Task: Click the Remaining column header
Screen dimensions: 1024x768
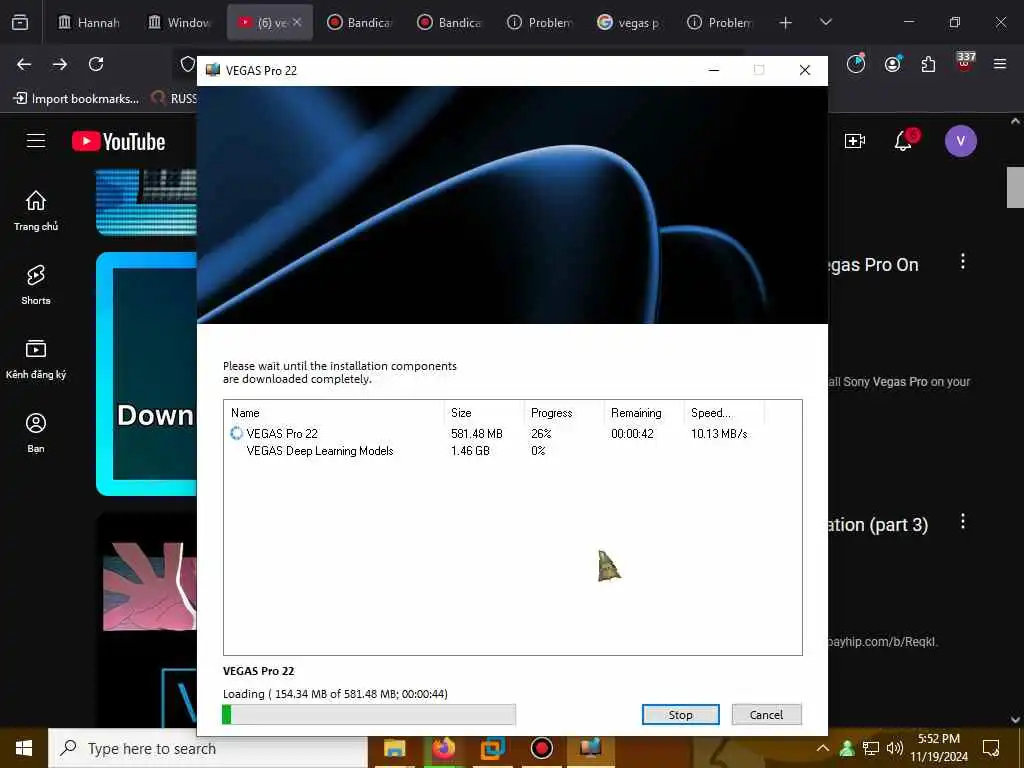Action: click(x=643, y=413)
